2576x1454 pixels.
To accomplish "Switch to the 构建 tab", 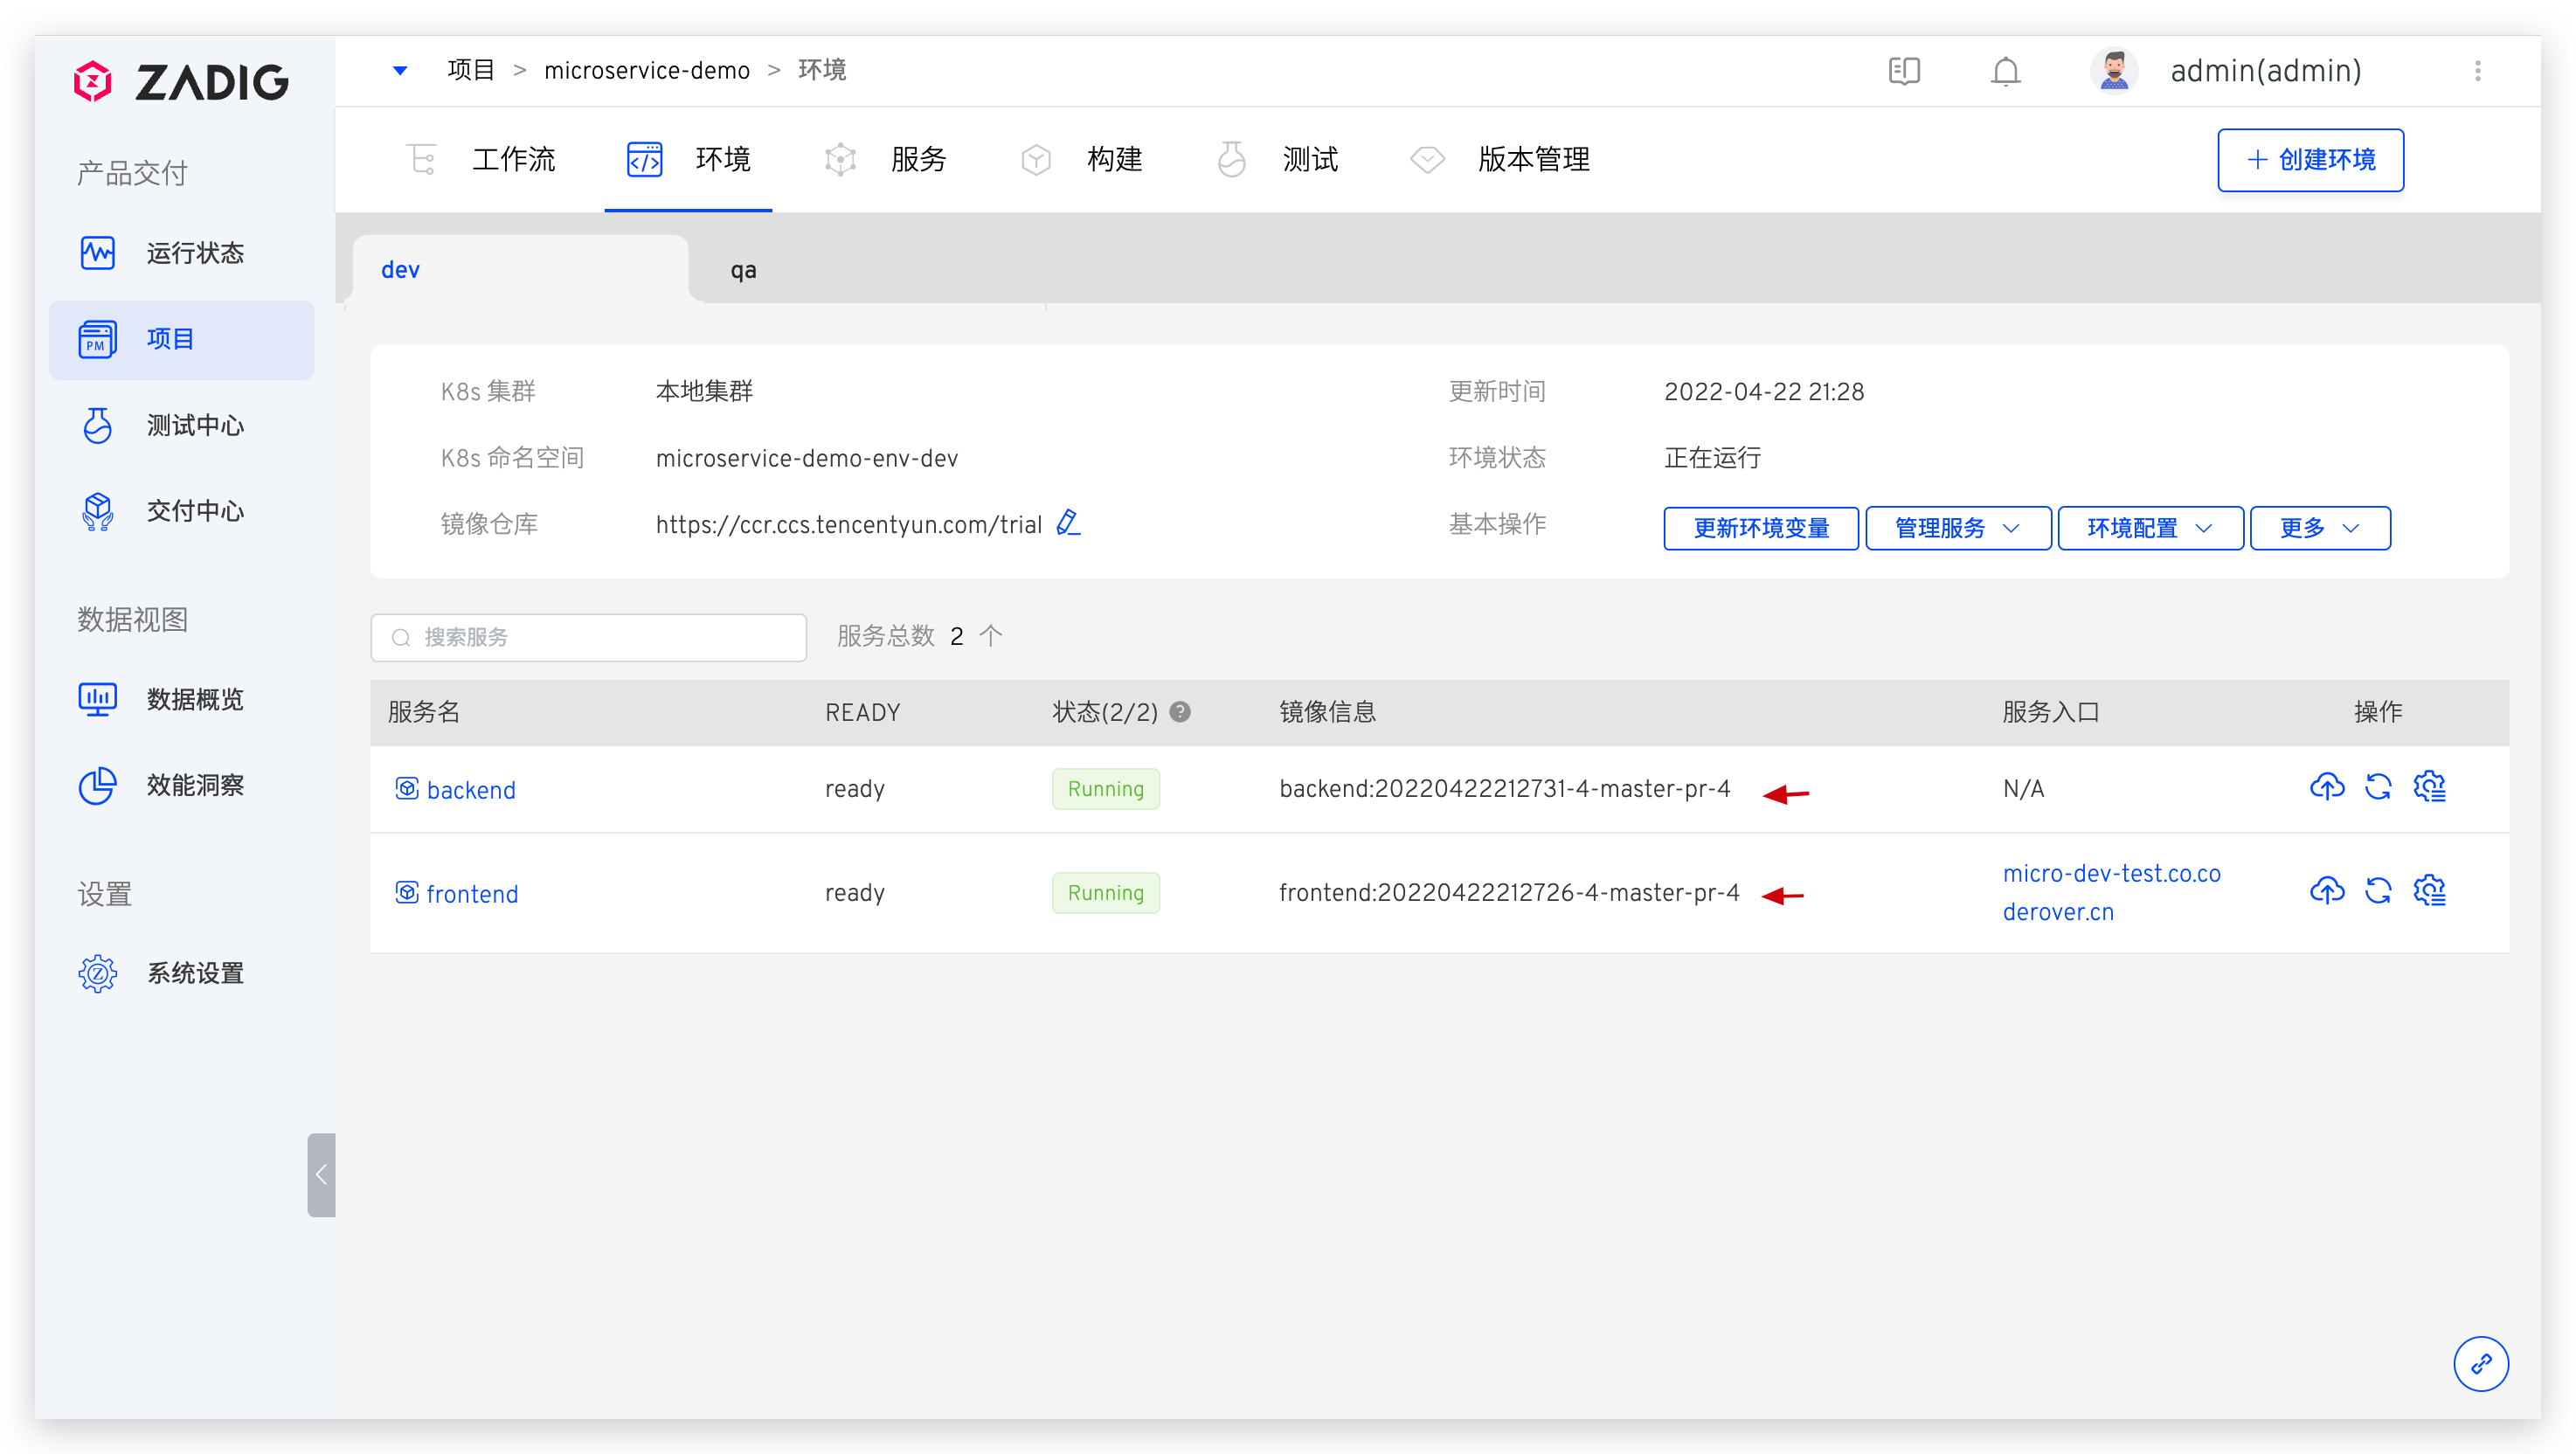I will click(1081, 159).
